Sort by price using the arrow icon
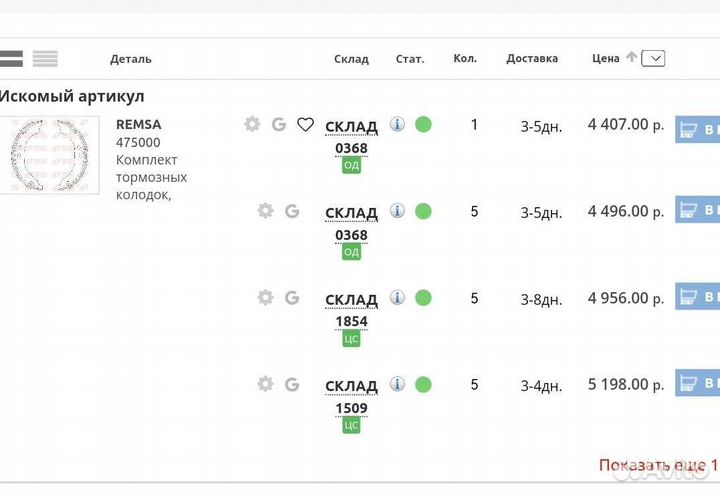This screenshot has height=494, width=720. tap(631, 57)
